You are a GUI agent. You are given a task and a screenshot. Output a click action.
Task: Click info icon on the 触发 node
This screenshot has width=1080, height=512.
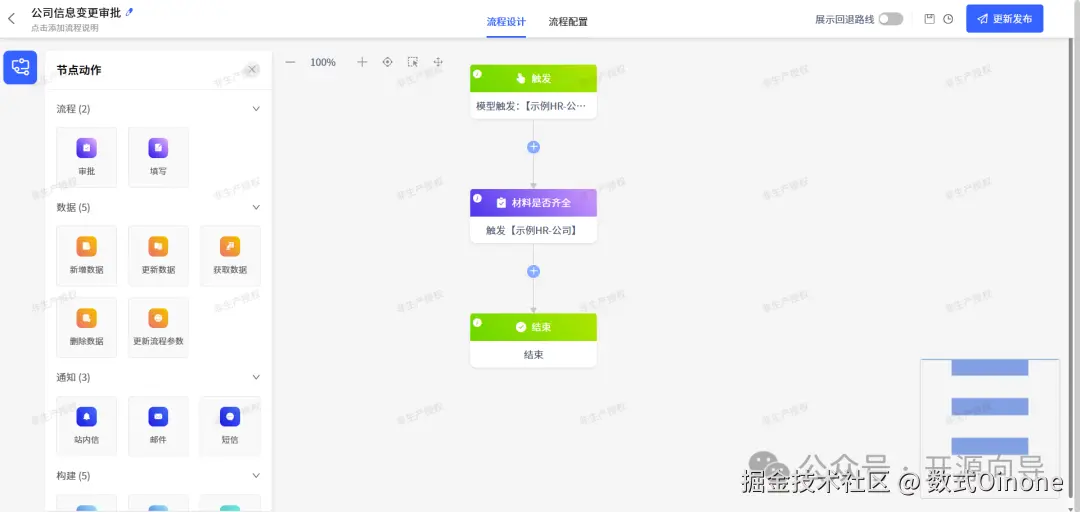(477, 74)
